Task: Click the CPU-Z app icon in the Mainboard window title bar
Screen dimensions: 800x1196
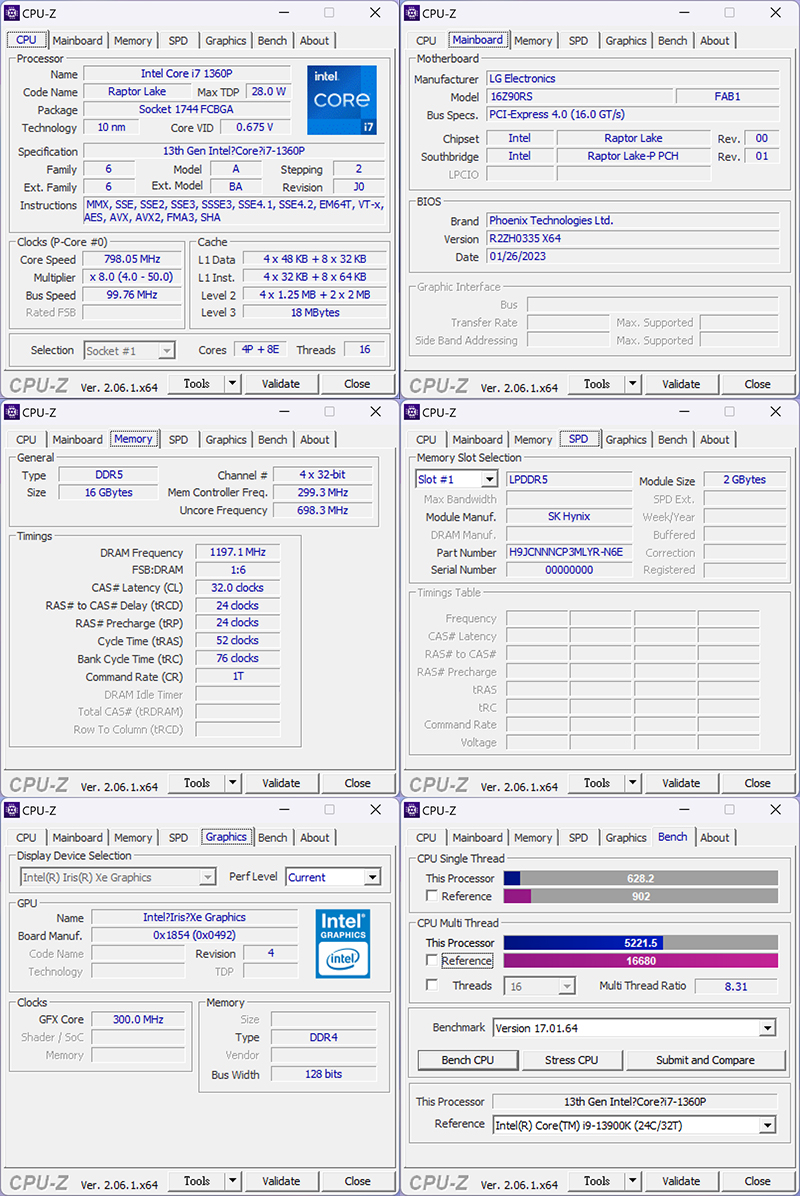Action: (x=412, y=13)
